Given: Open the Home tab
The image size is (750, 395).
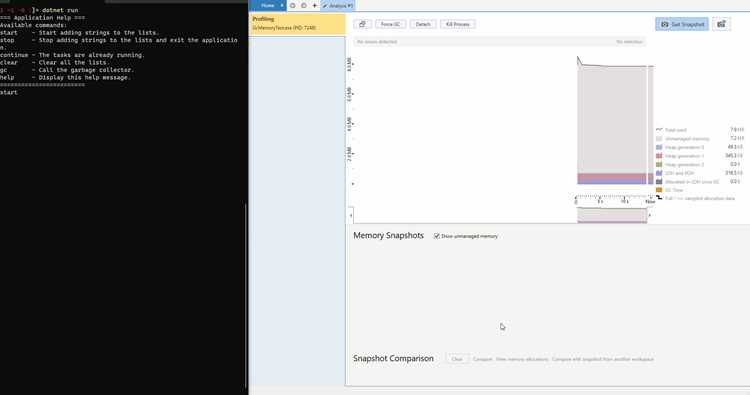Looking at the screenshot, I should [x=267, y=5].
